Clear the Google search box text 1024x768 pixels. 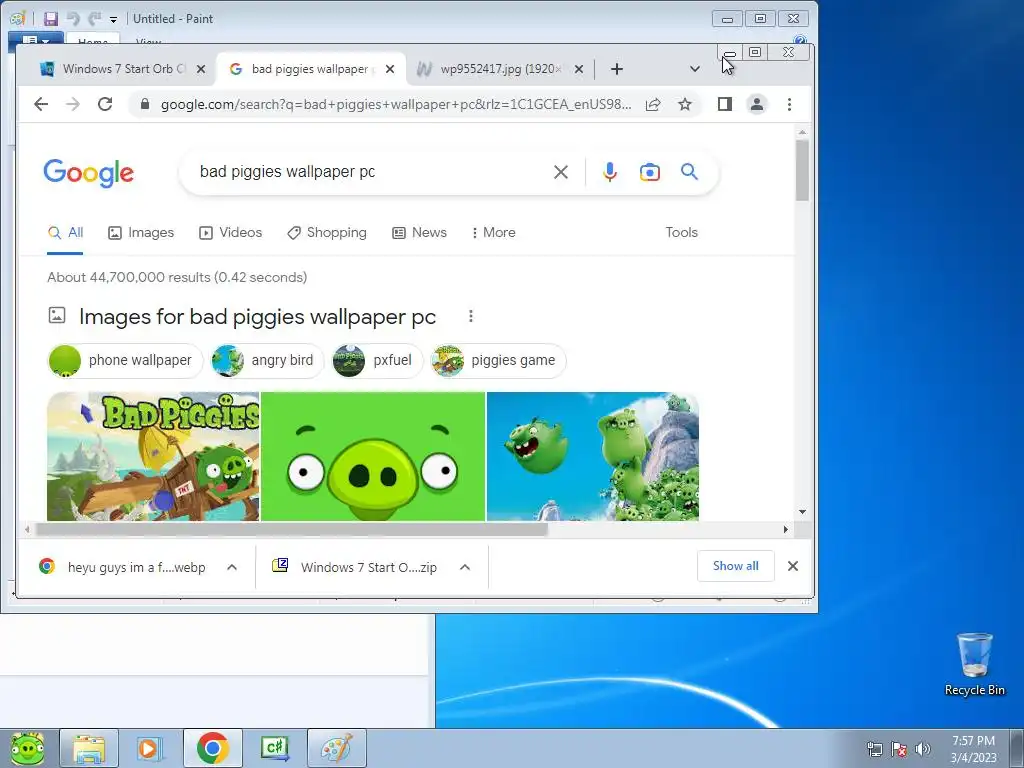(x=560, y=172)
